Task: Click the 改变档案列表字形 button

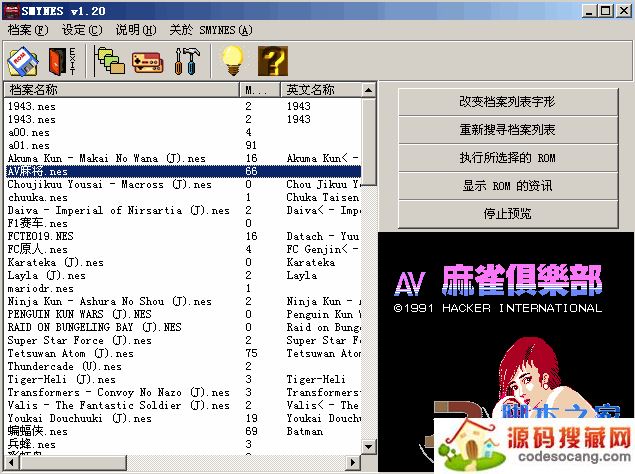Action: [x=507, y=102]
